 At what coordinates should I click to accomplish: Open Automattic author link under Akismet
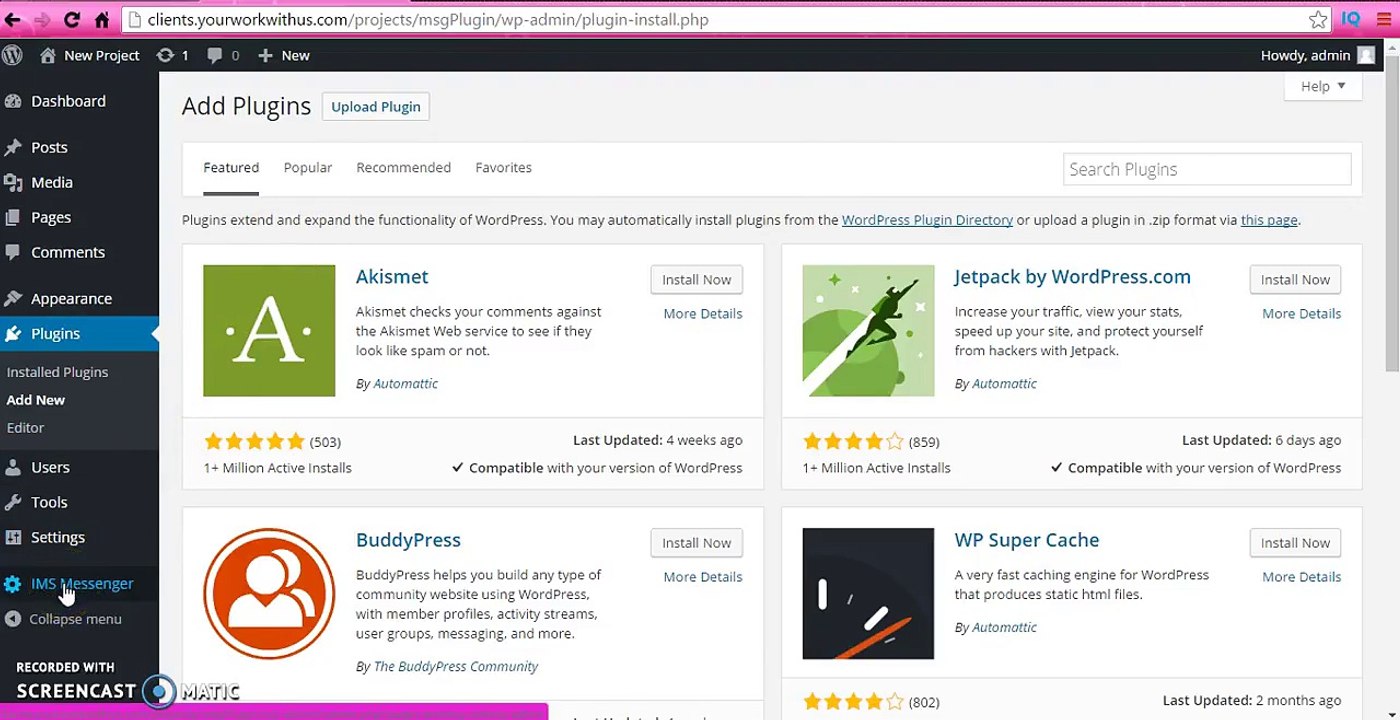(x=405, y=384)
